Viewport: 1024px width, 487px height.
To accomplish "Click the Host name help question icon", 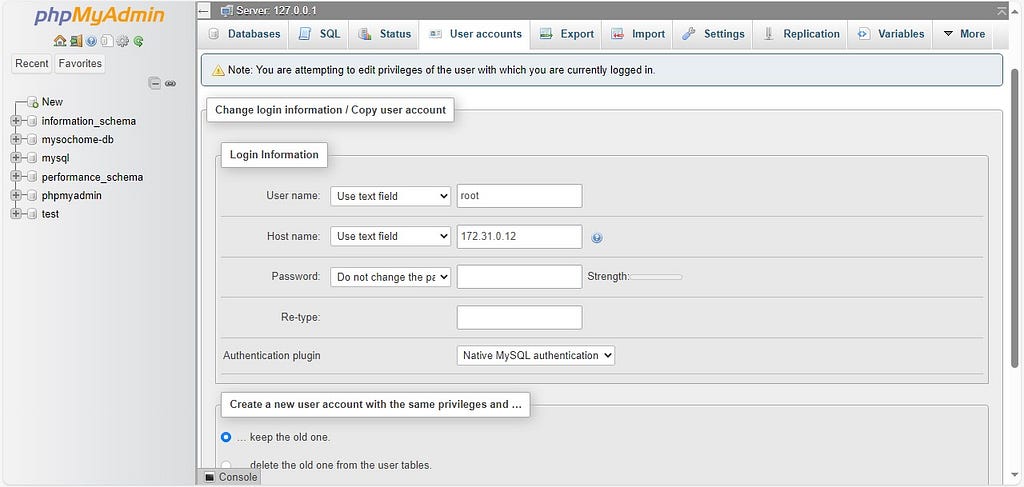I will (x=596, y=238).
